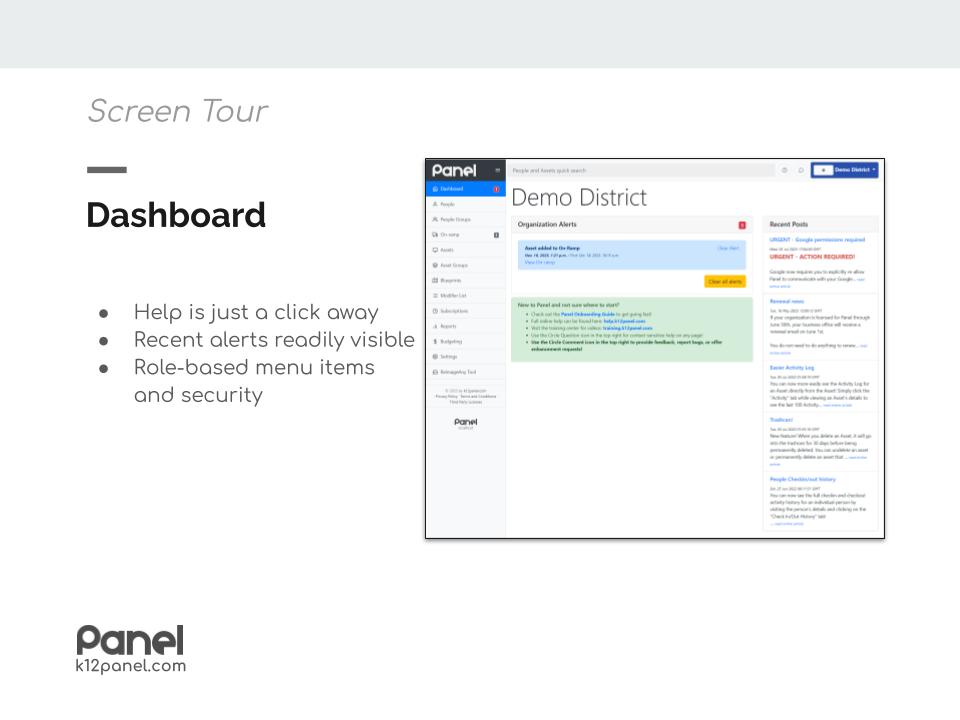Click the People and Assets quick search field
960x720 pixels.
click(x=642, y=170)
